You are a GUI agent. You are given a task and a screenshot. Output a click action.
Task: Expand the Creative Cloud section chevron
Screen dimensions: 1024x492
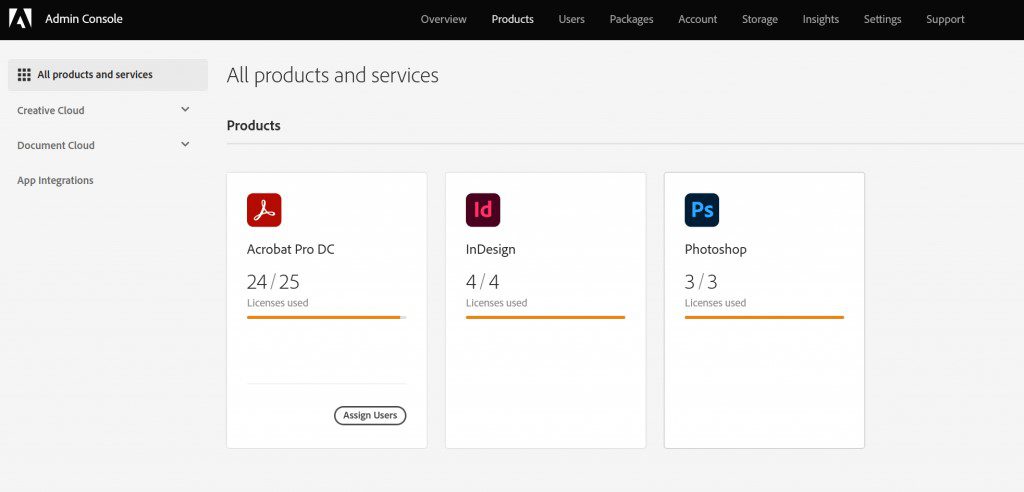coord(185,110)
